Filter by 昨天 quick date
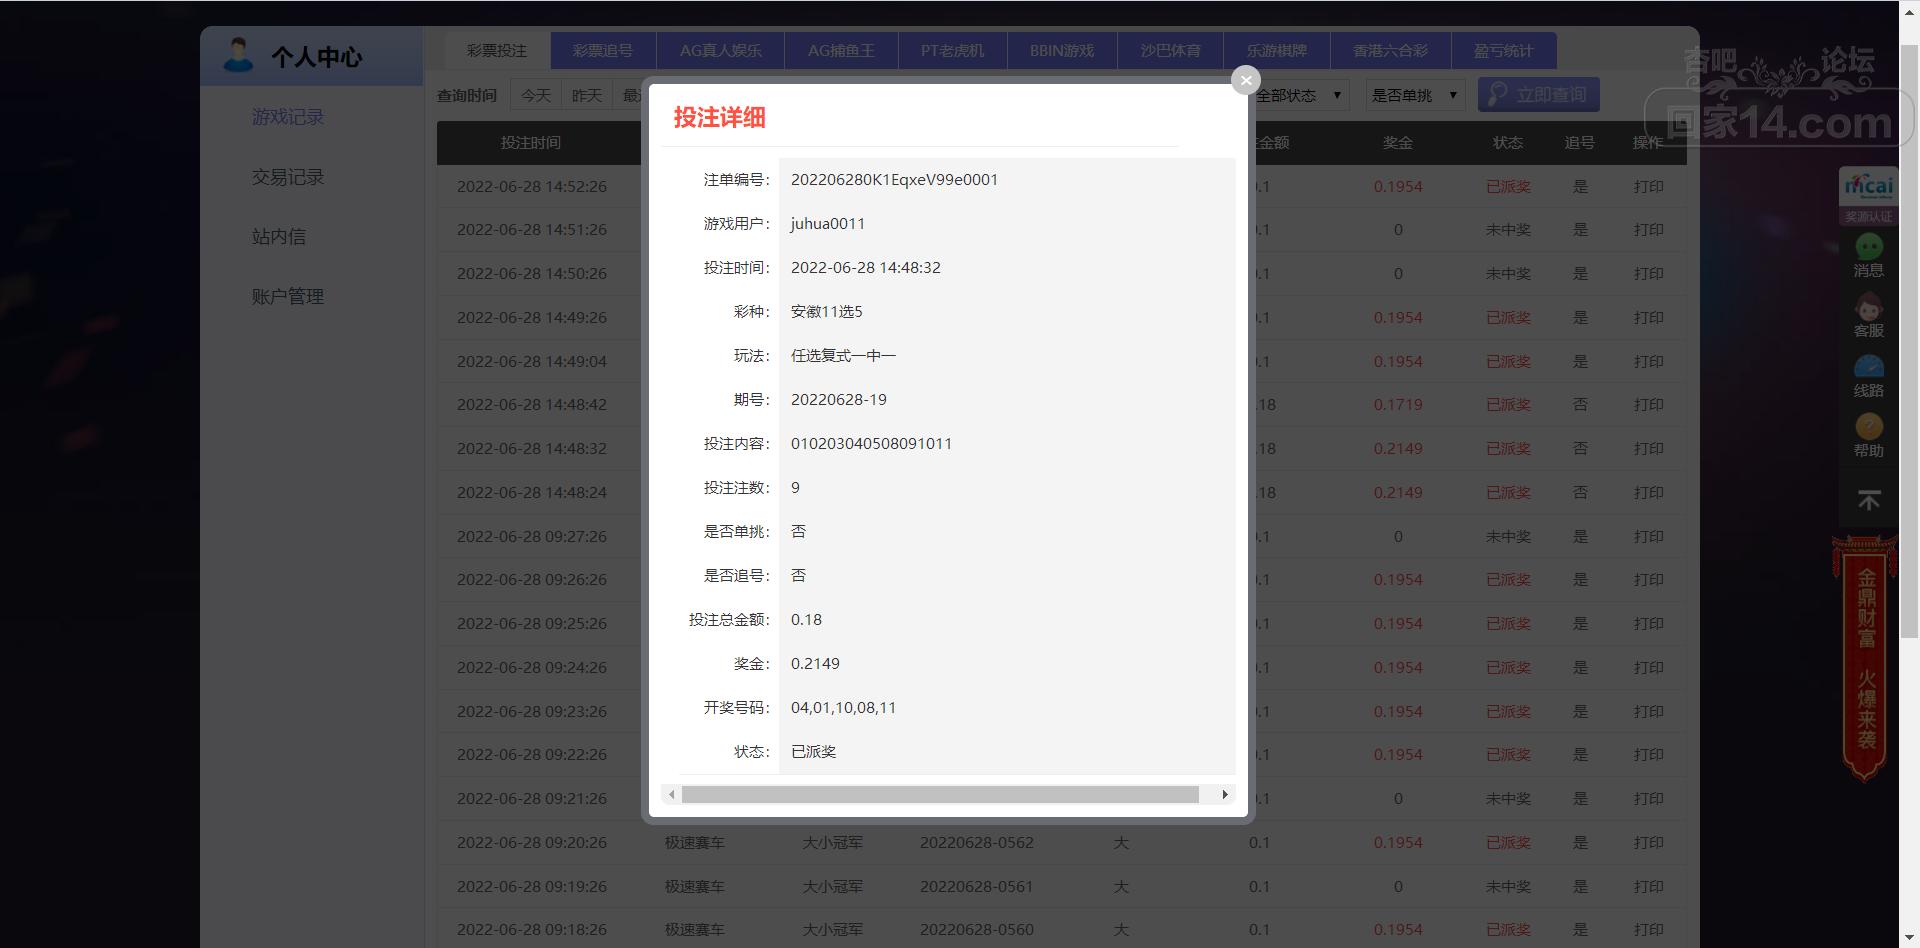The height and width of the screenshot is (948, 1920). coord(587,95)
